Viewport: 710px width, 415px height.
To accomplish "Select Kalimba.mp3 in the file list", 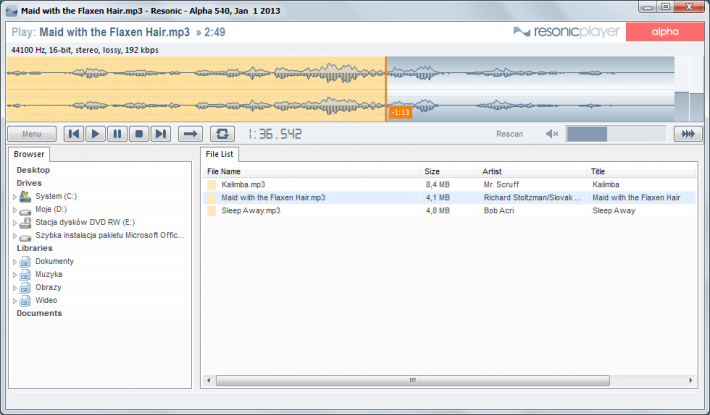I will click(449, 185).
